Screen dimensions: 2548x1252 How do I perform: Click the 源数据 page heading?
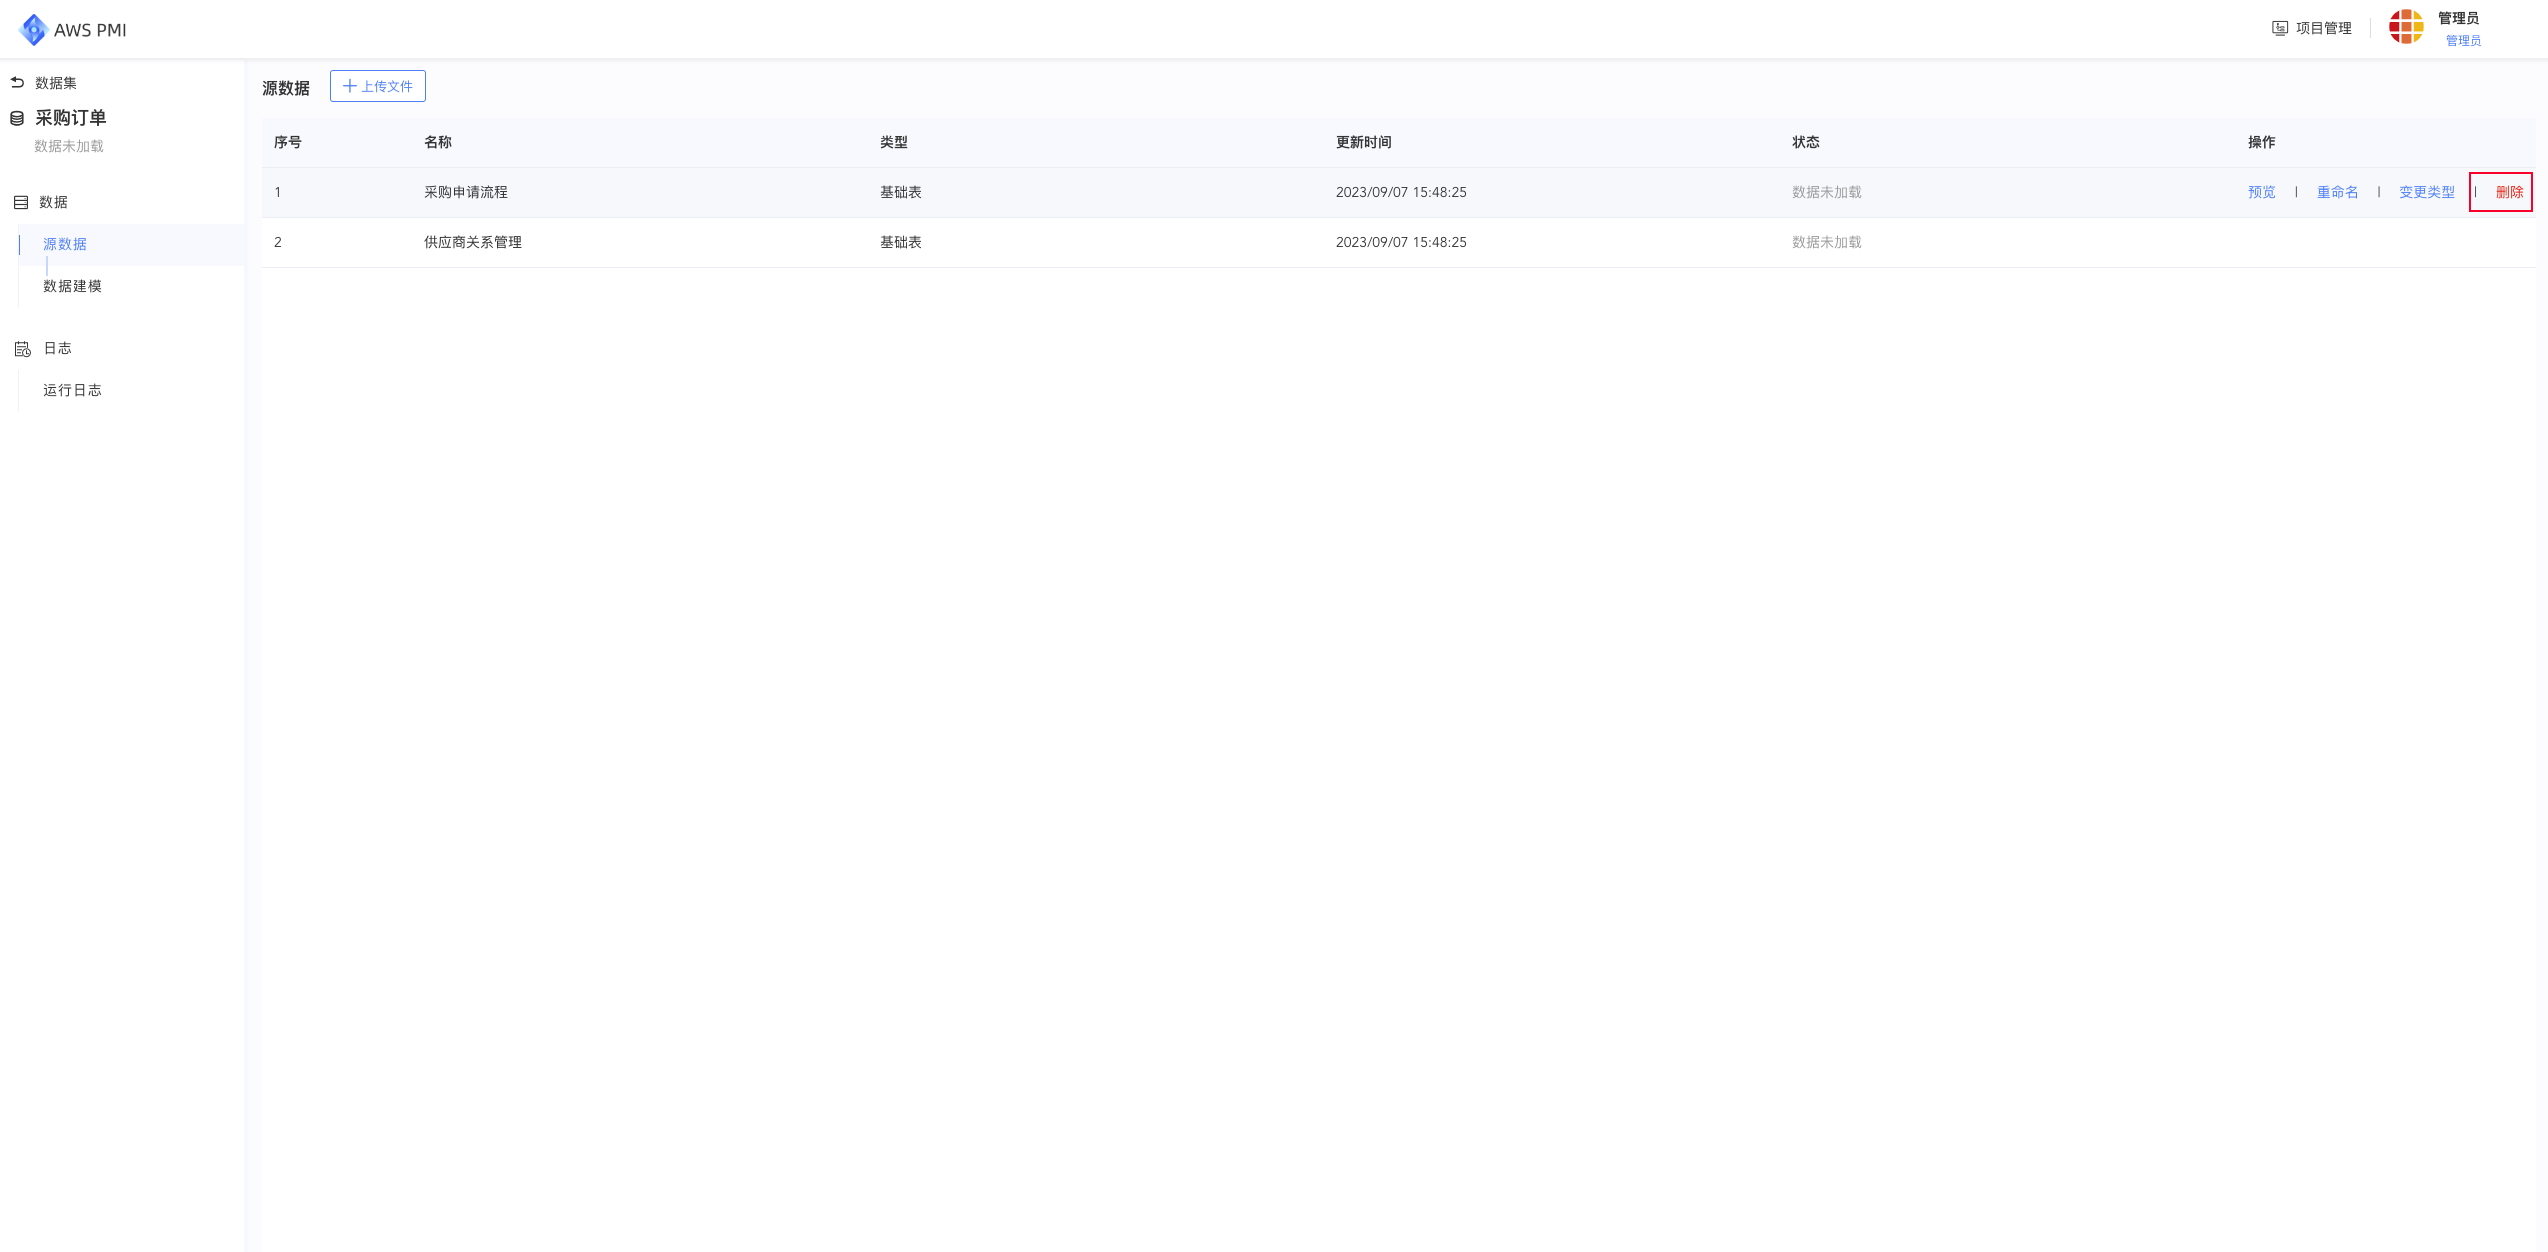[286, 88]
